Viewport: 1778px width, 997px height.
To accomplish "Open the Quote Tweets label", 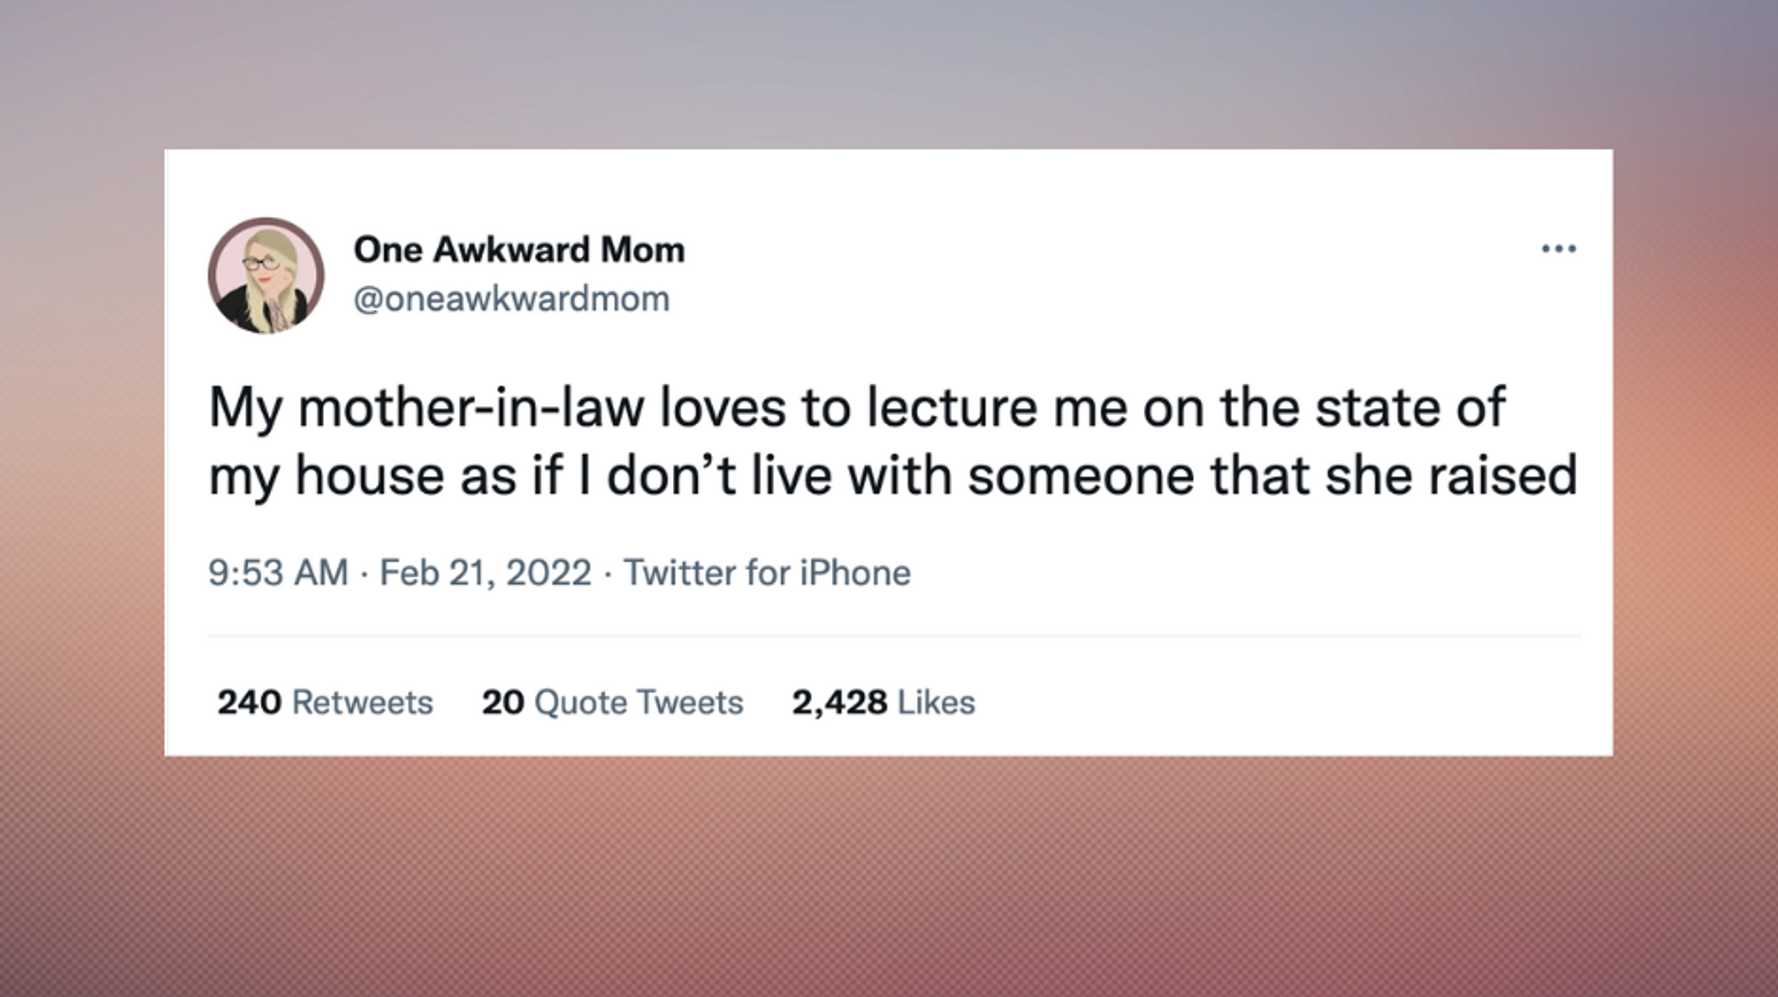I will [639, 702].
